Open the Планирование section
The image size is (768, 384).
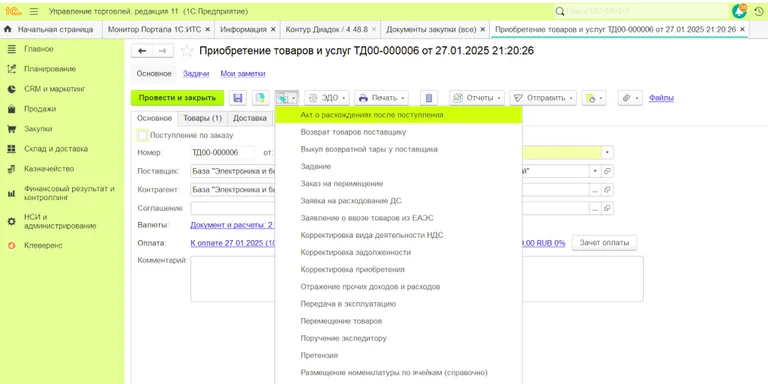click(50, 69)
